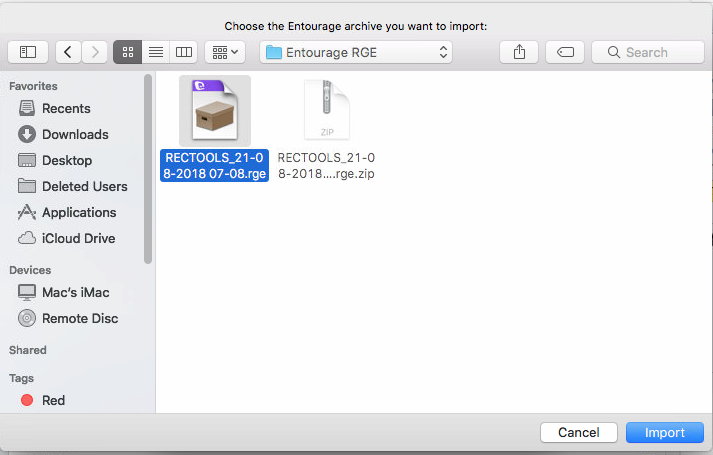
Task: Click the Remote Disc icon
Action: click(27, 318)
